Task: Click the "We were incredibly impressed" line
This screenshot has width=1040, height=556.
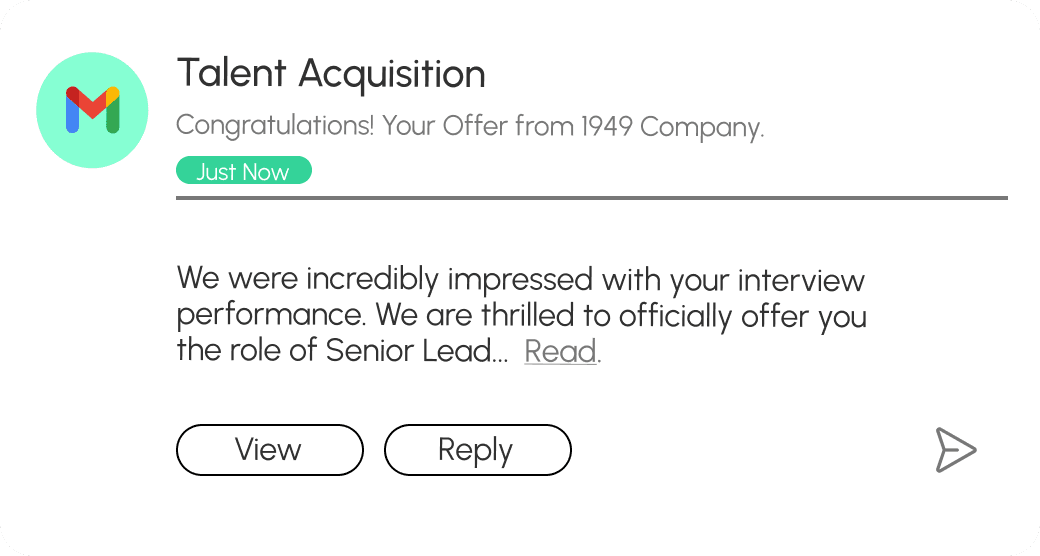Action: 520,280
